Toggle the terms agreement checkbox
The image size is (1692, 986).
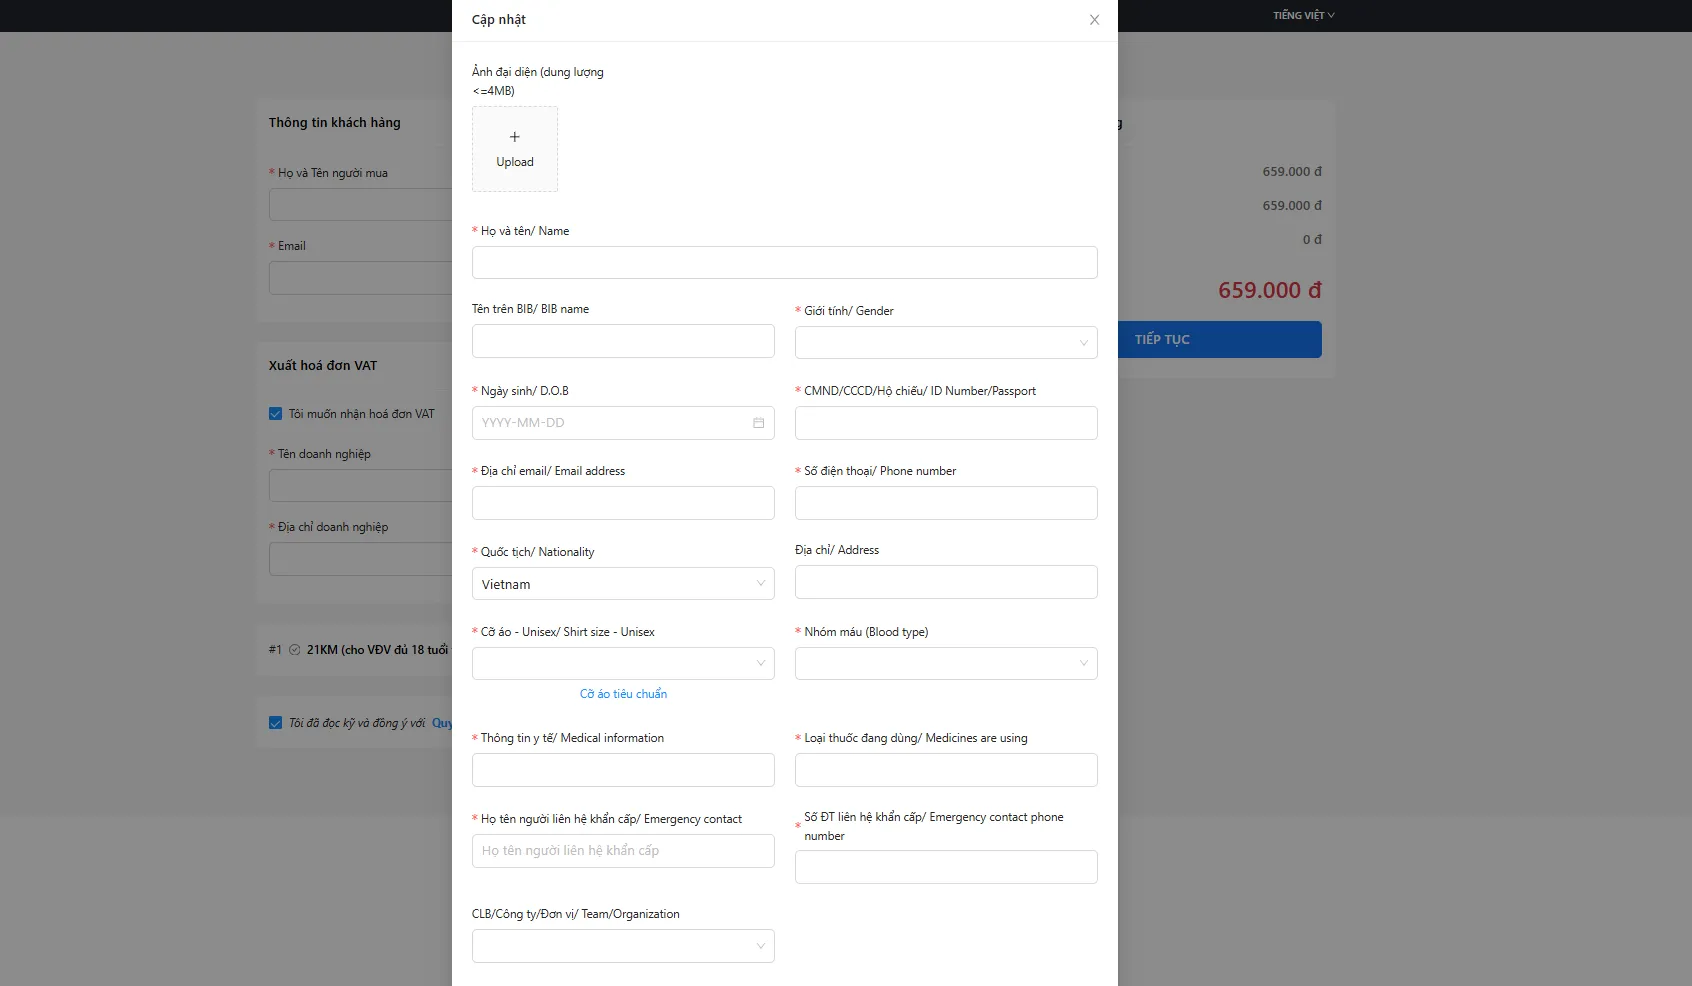click(x=276, y=723)
